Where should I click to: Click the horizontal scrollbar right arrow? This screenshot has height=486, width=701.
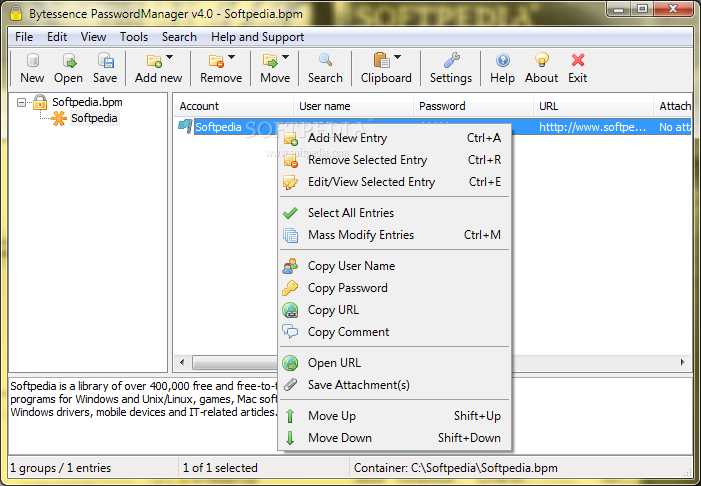(x=683, y=363)
